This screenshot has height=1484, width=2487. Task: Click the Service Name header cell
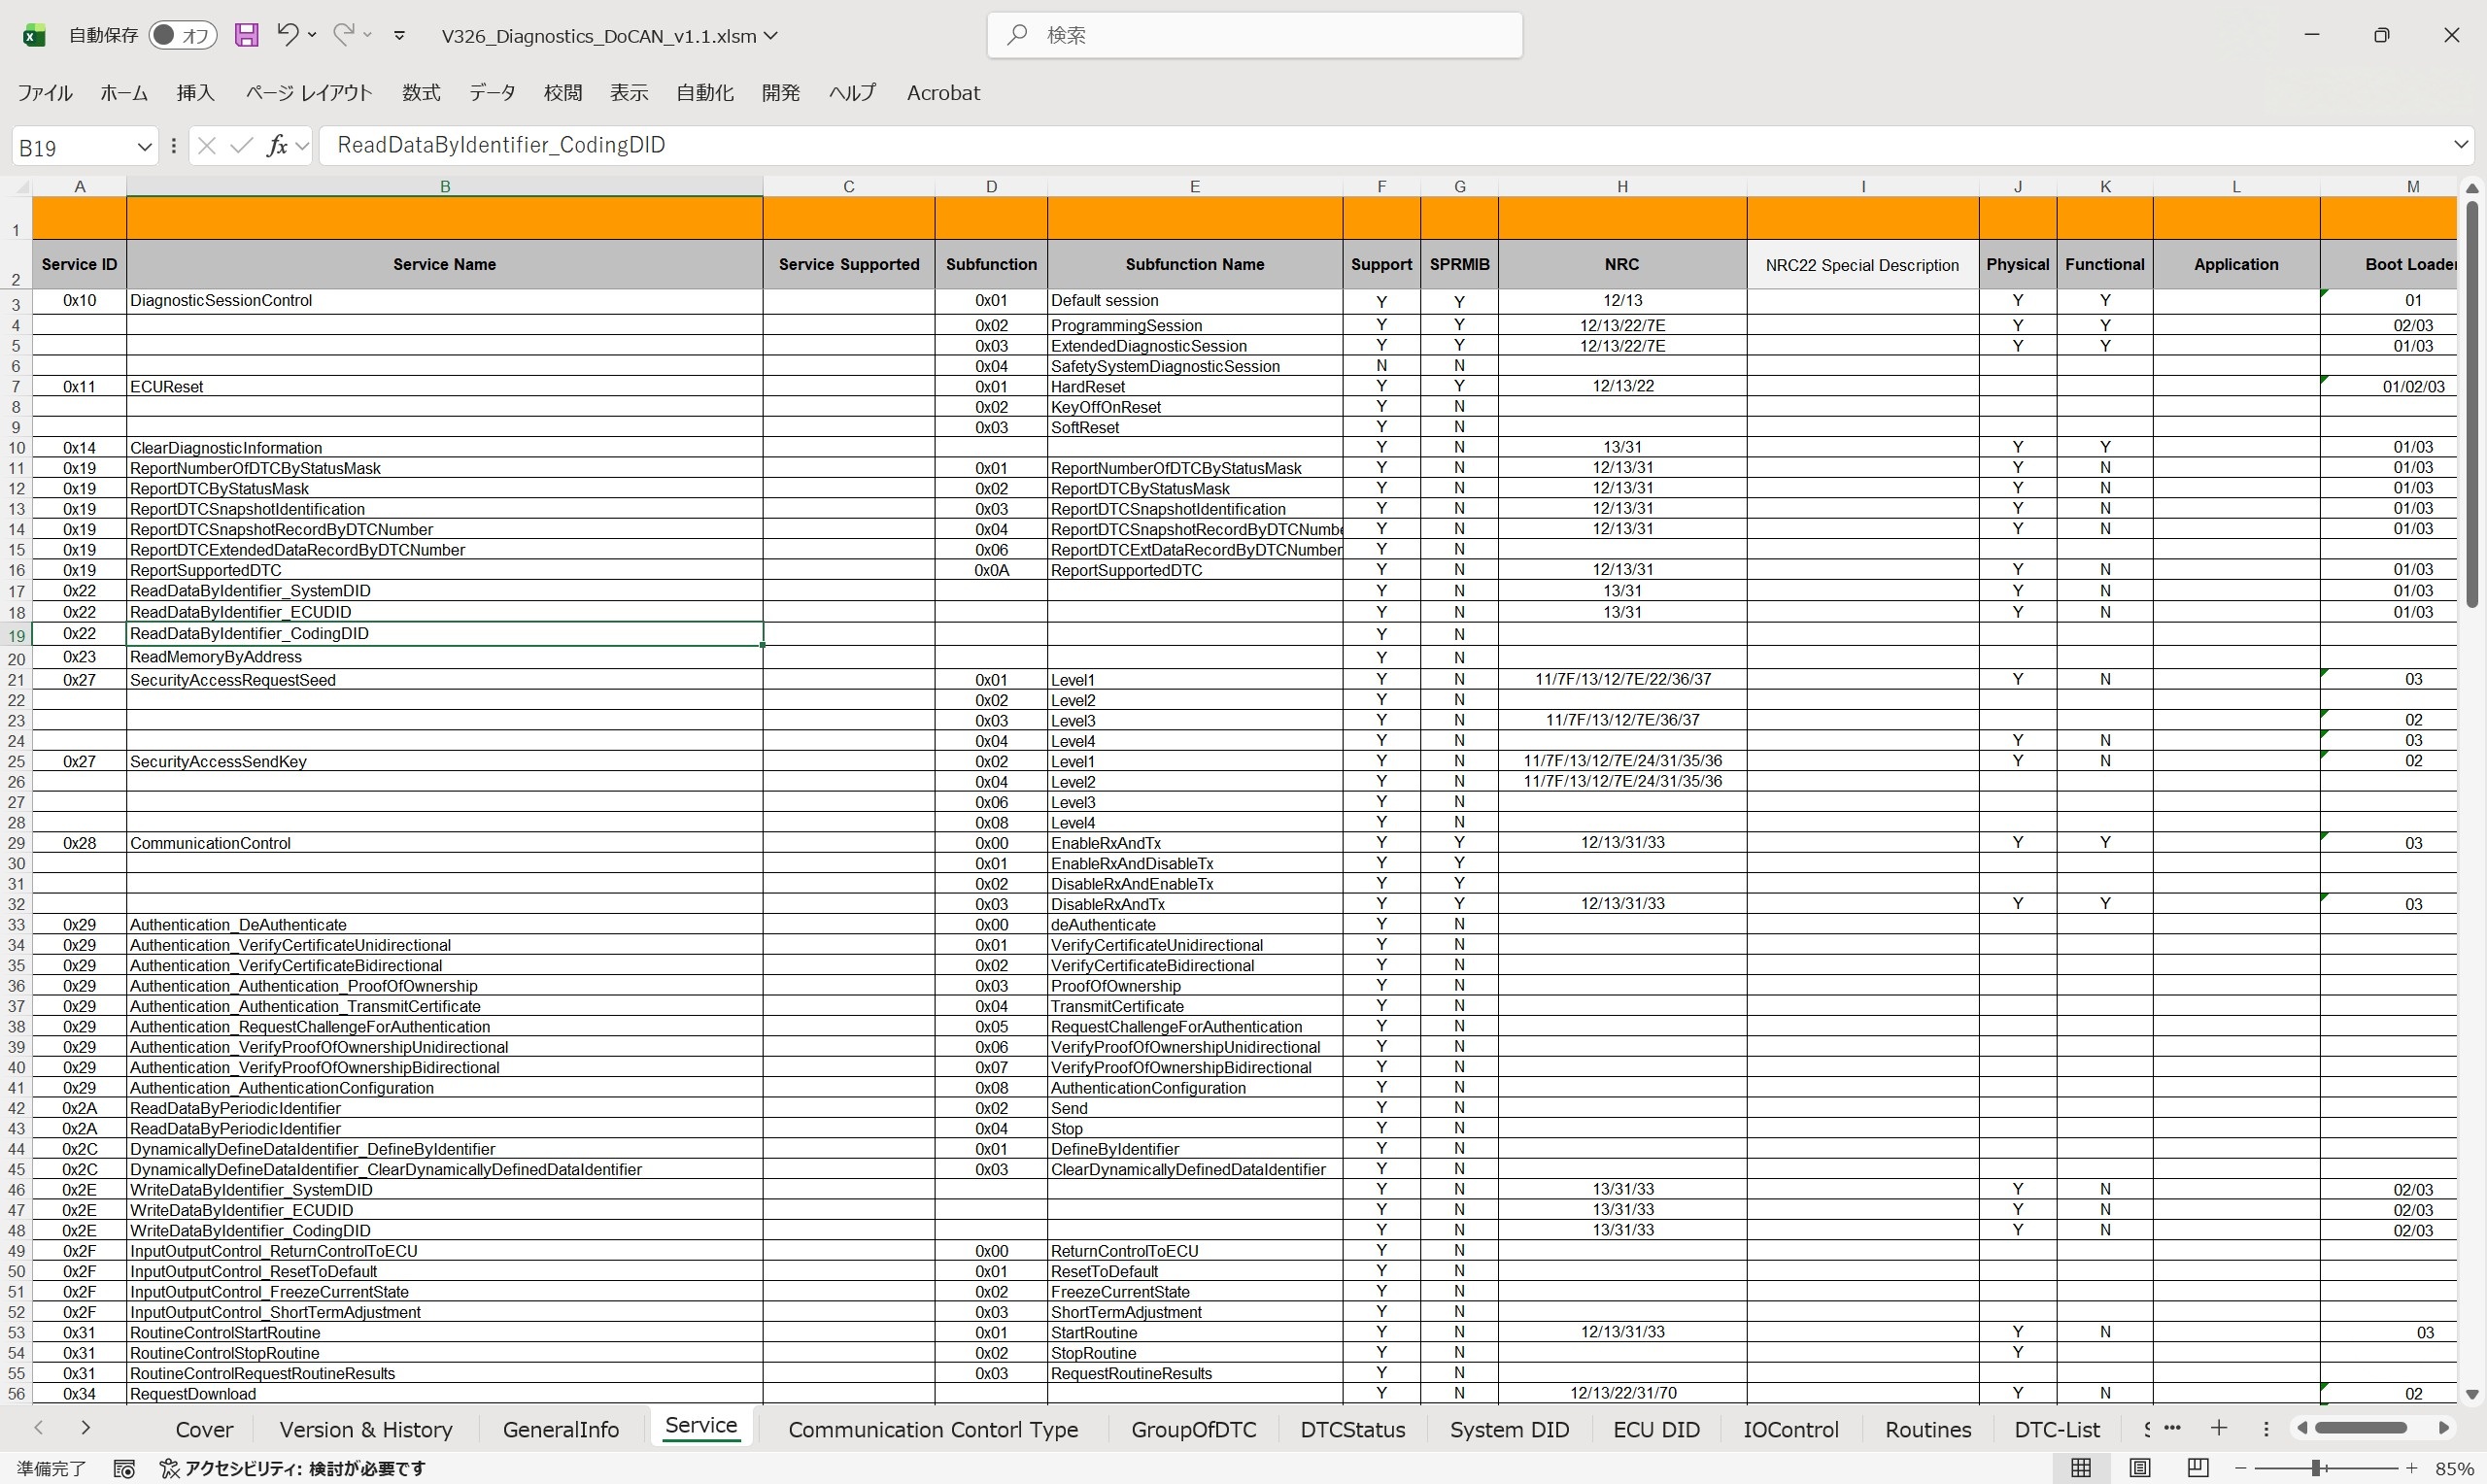pos(445,265)
